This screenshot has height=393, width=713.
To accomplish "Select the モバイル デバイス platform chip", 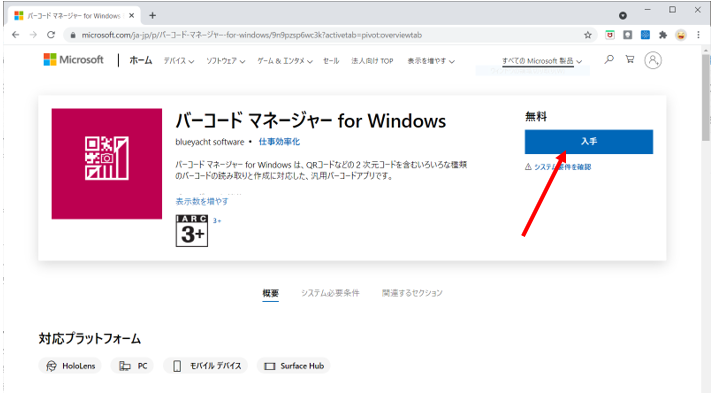I will click(206, 366).
